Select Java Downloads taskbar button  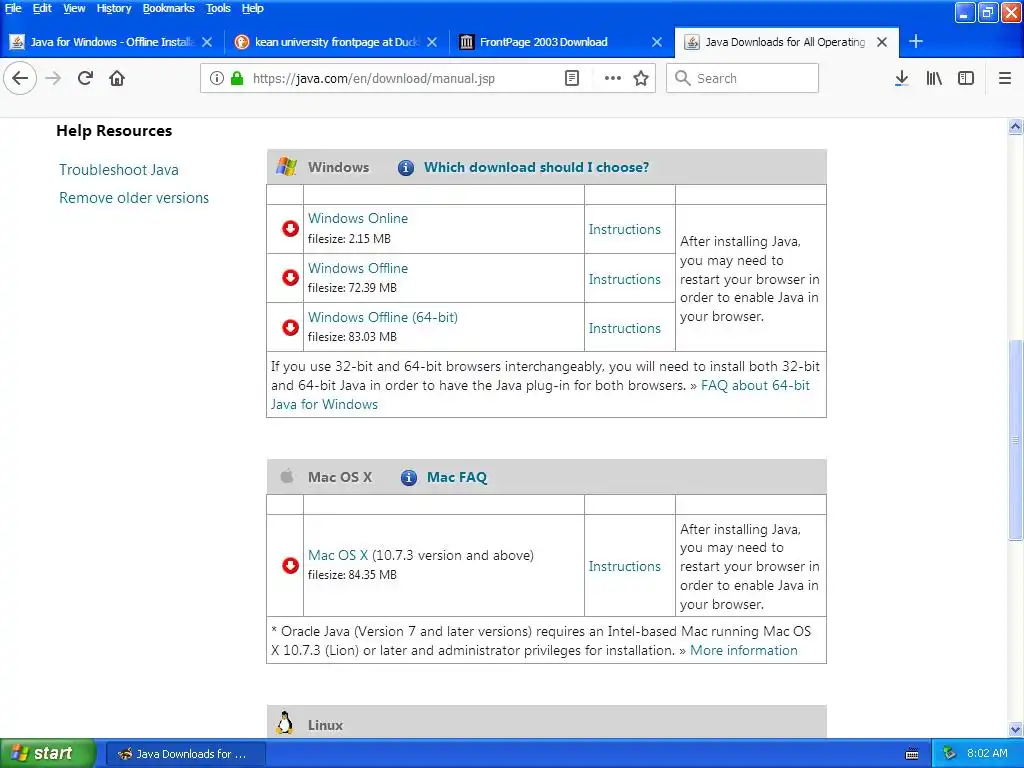pyautogui.click(x=185, y=754)
